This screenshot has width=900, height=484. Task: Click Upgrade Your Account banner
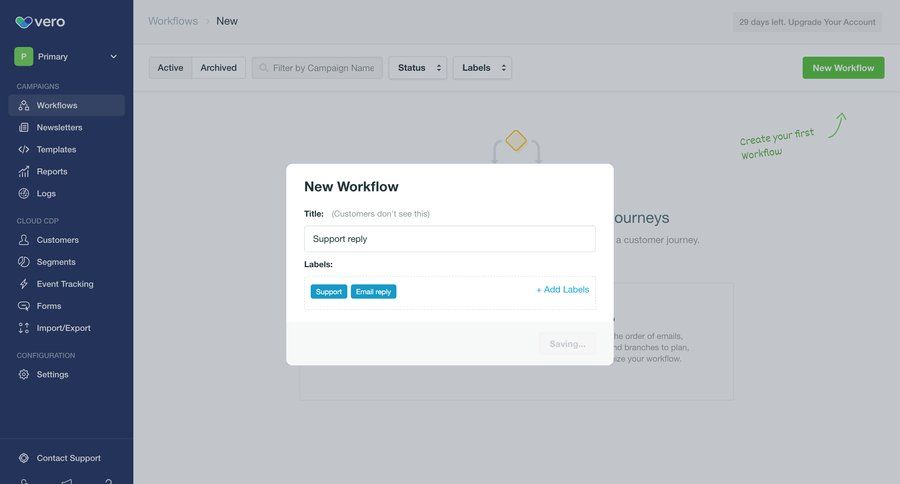tap(807, 22)
